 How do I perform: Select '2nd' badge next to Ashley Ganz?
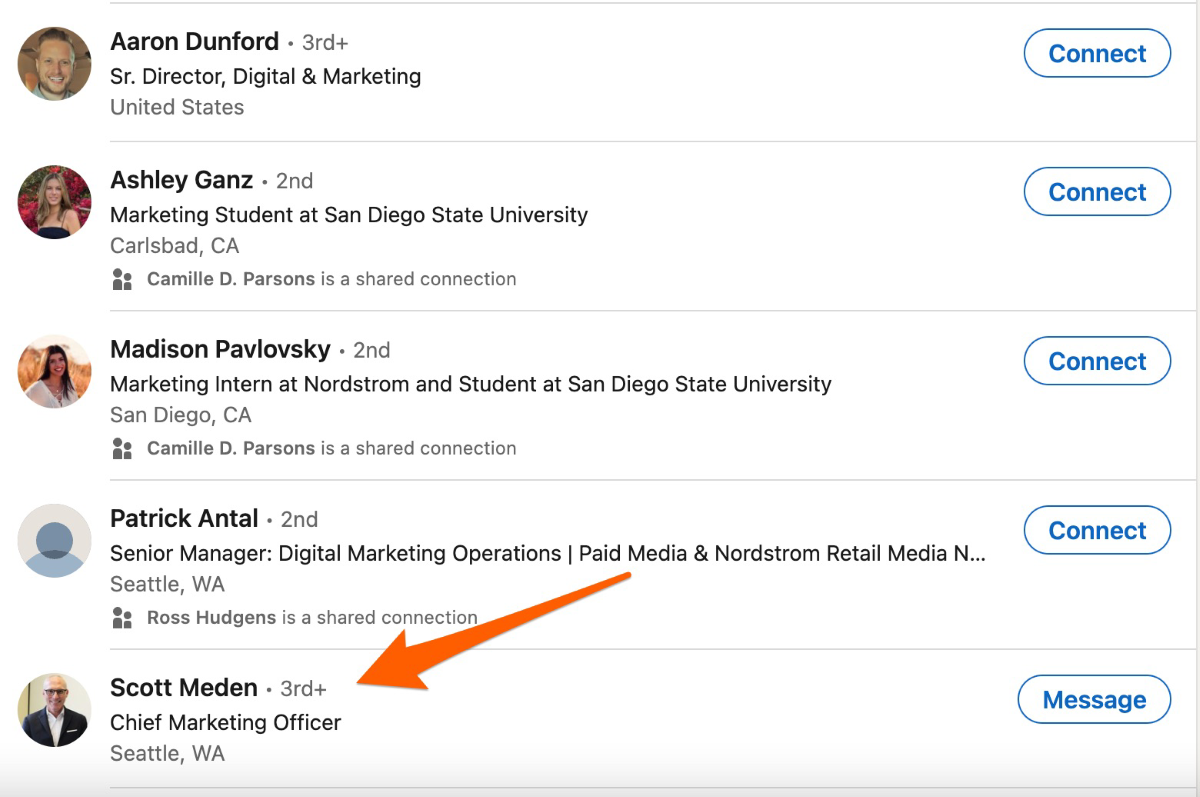coord(294,182)
